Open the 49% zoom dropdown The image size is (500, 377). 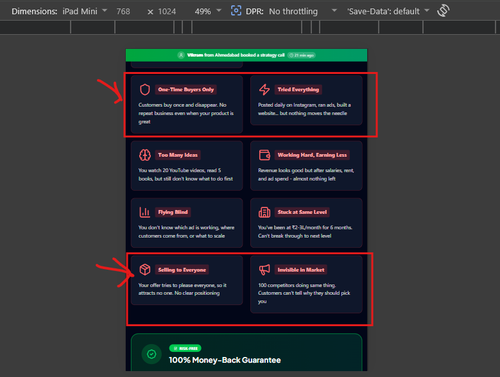click(x=208, y=11)
